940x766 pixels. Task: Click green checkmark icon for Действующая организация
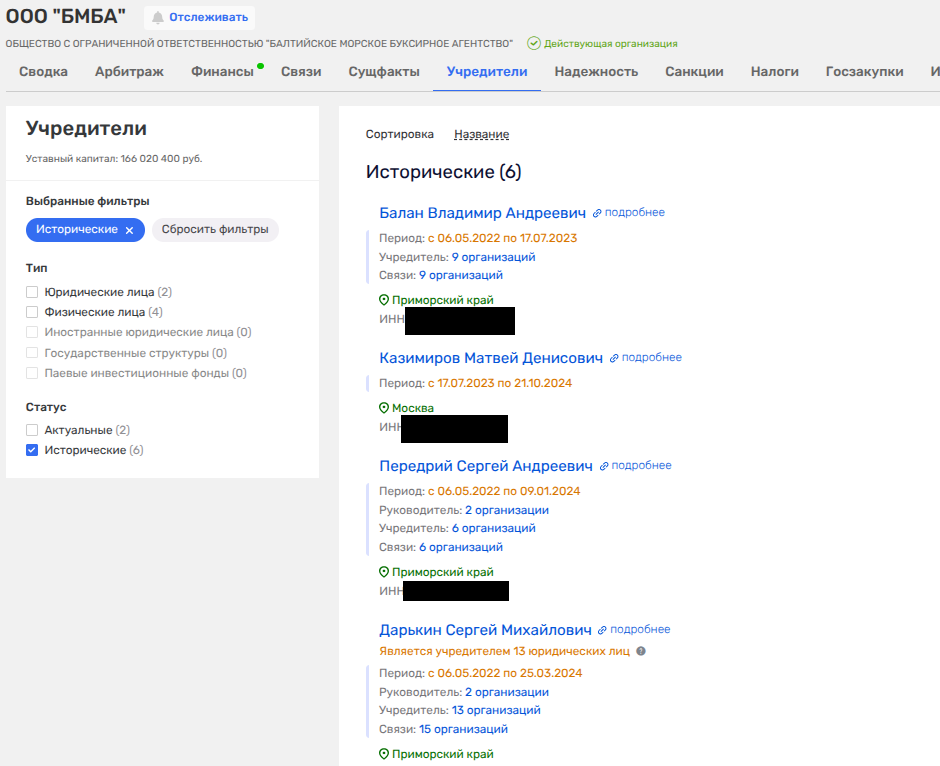[534, 44]
